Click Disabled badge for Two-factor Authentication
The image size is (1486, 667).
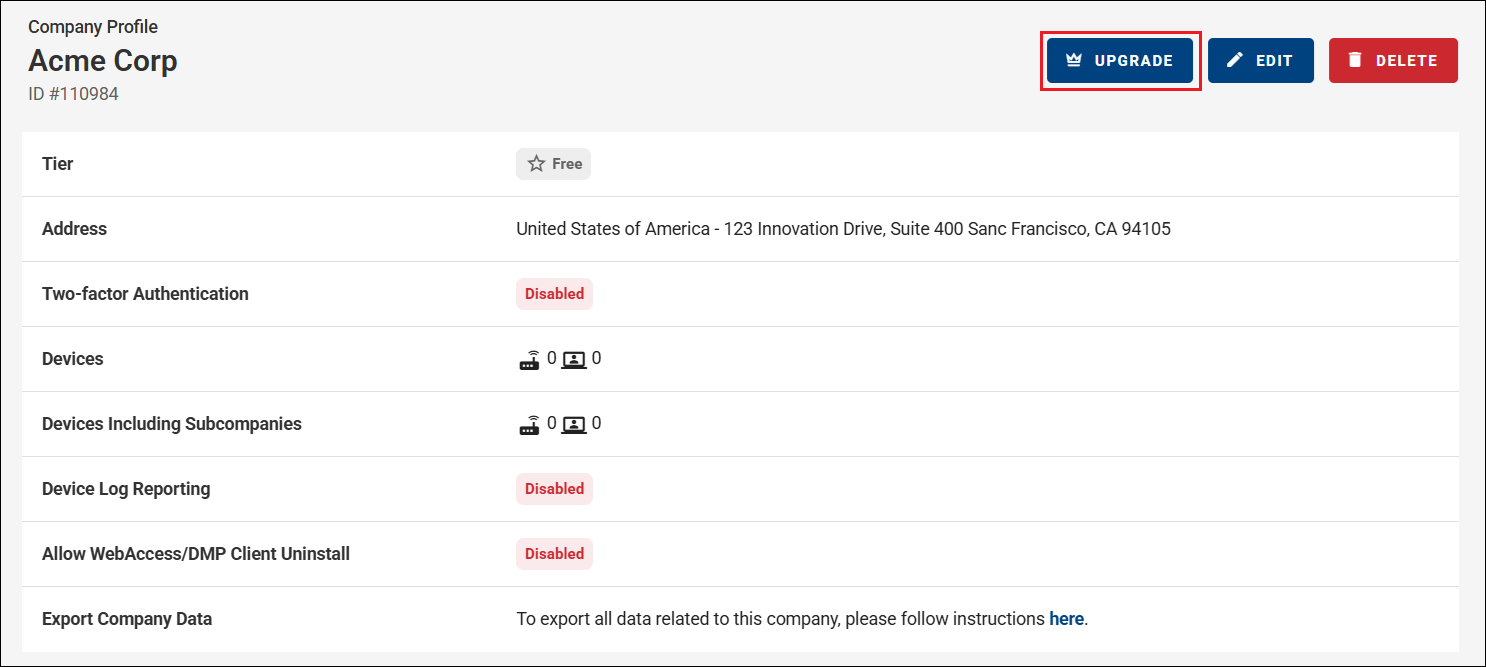click(554, 294)
